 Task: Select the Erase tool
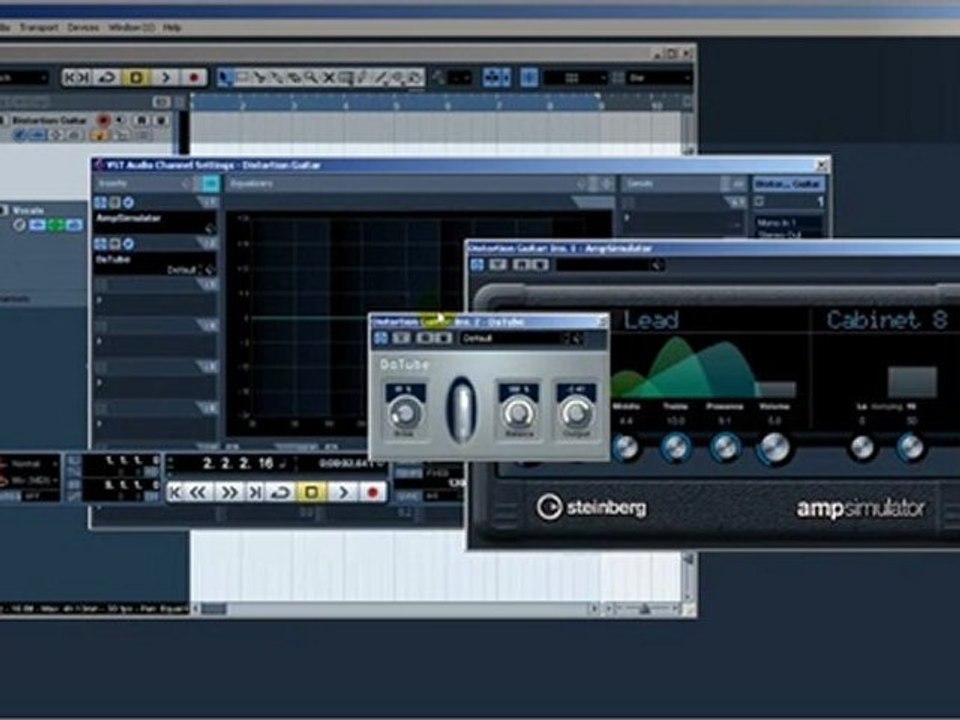coord(294,78)
